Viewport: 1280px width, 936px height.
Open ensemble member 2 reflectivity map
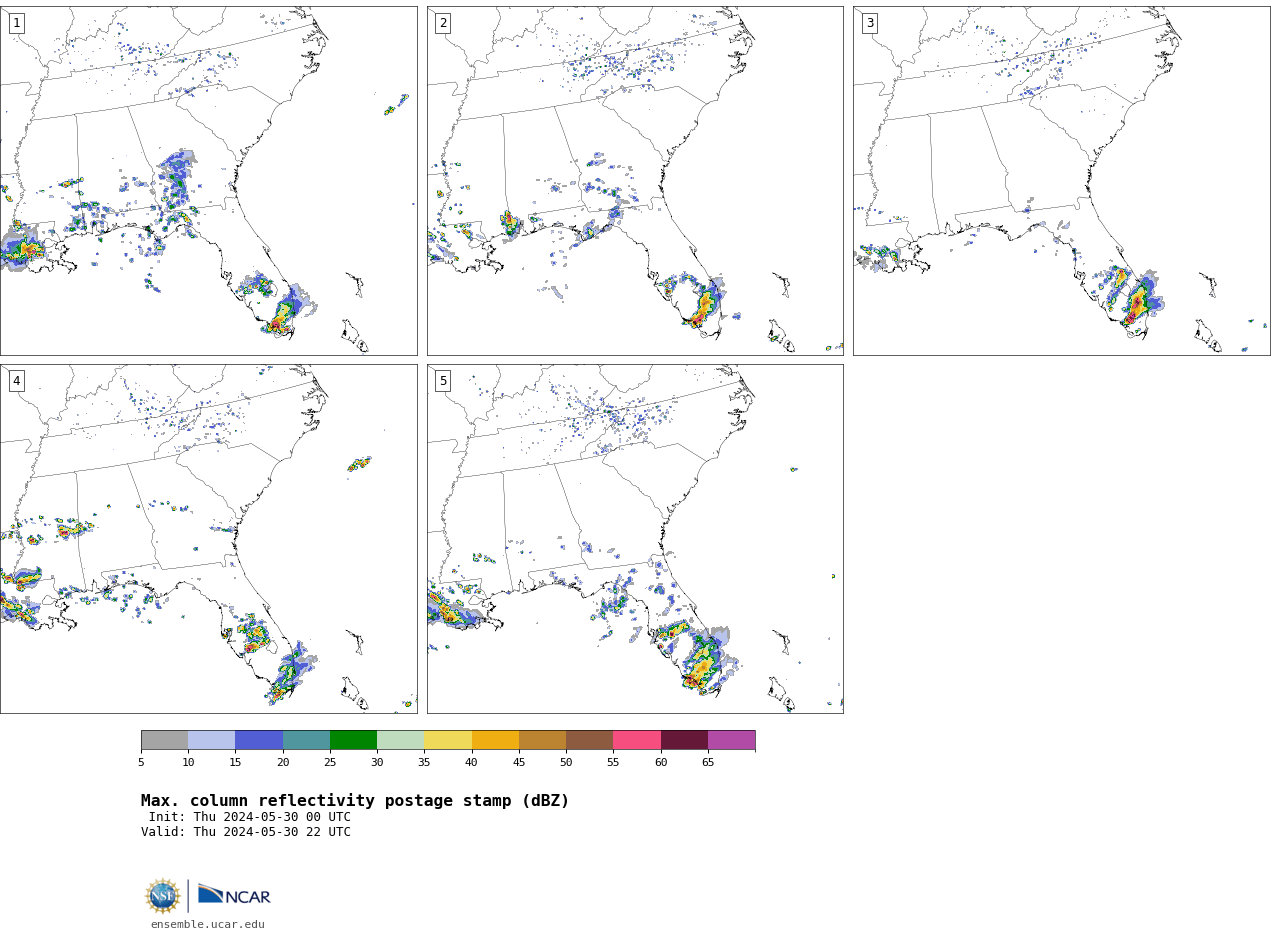point(635,181)
